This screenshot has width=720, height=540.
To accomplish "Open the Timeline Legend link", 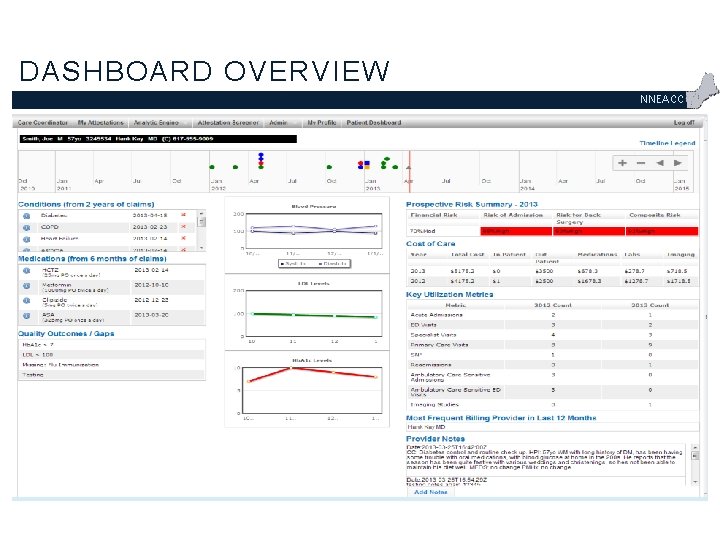I will click(x=667, y=143).
